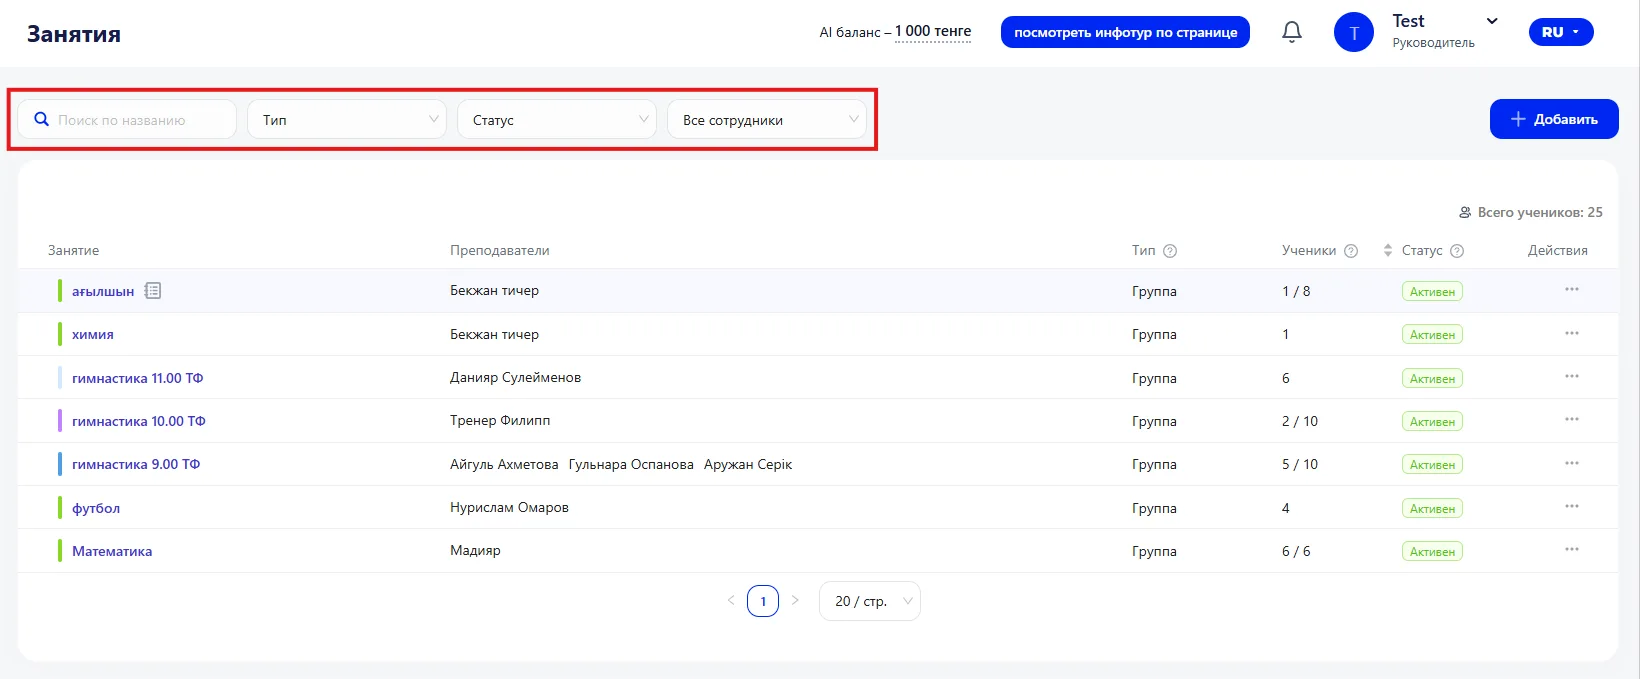
Task: Click teacher Мадияр
Action: coord(475,551)
